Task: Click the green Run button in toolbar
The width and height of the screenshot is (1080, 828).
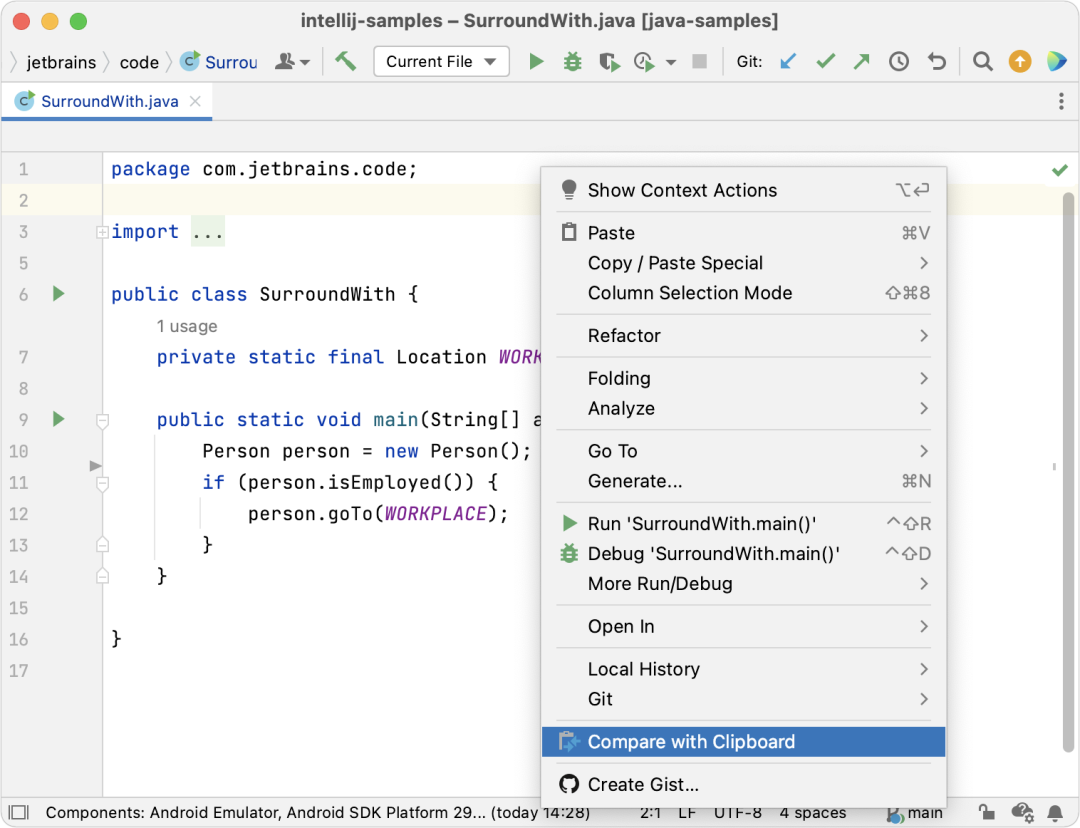Action: (536, 61)
